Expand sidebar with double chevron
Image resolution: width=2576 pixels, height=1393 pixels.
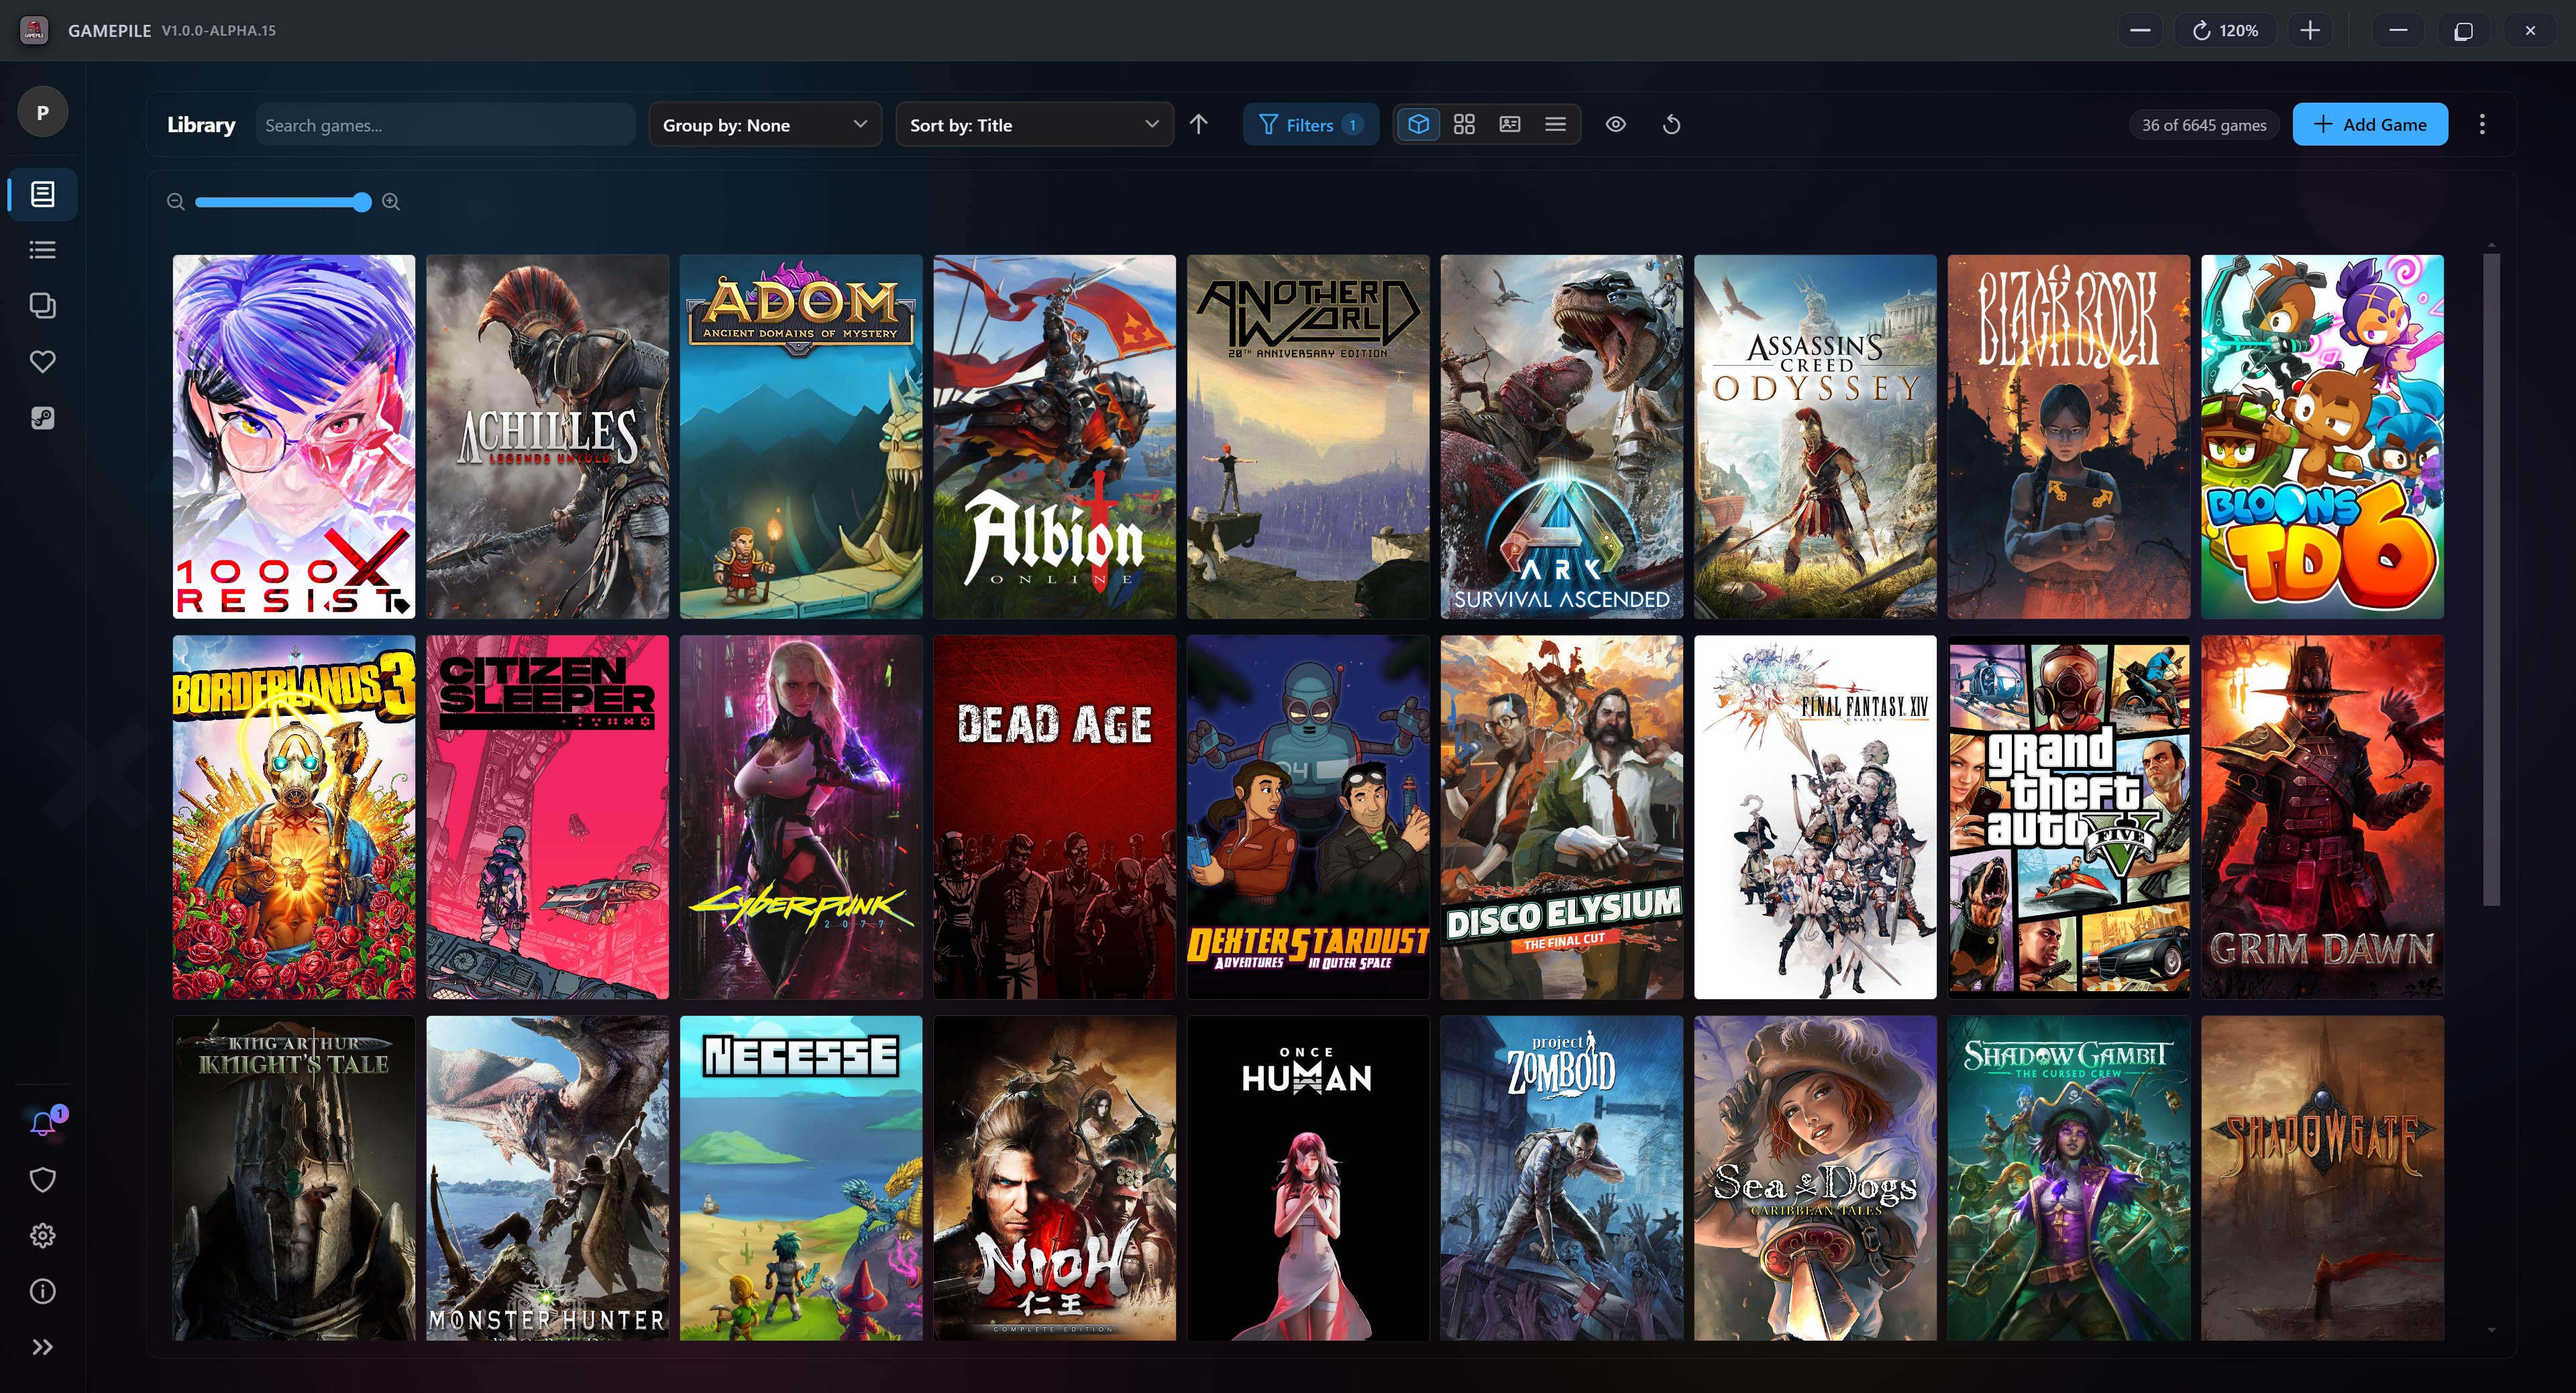(x=42, y=1347)
